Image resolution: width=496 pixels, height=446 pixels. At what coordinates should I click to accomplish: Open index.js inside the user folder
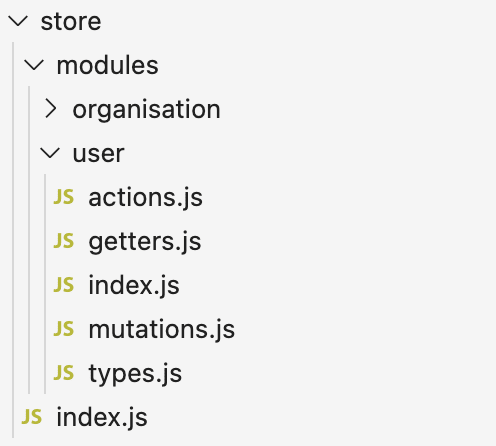click(134, 286)
